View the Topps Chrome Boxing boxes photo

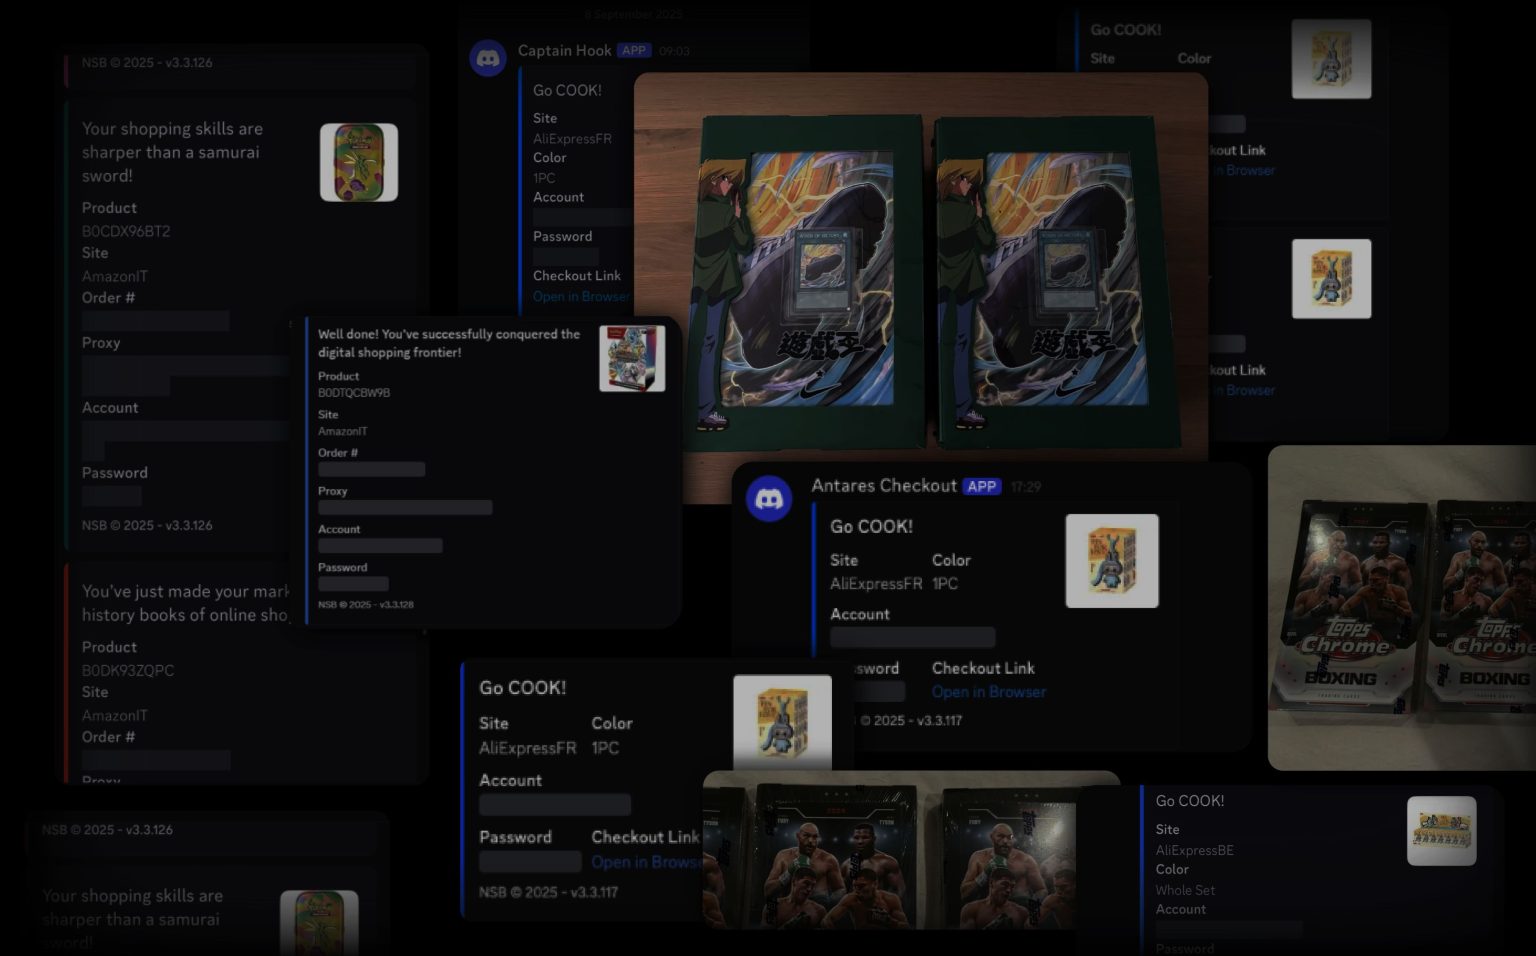pyautogui.click(x=1401, y=607)
